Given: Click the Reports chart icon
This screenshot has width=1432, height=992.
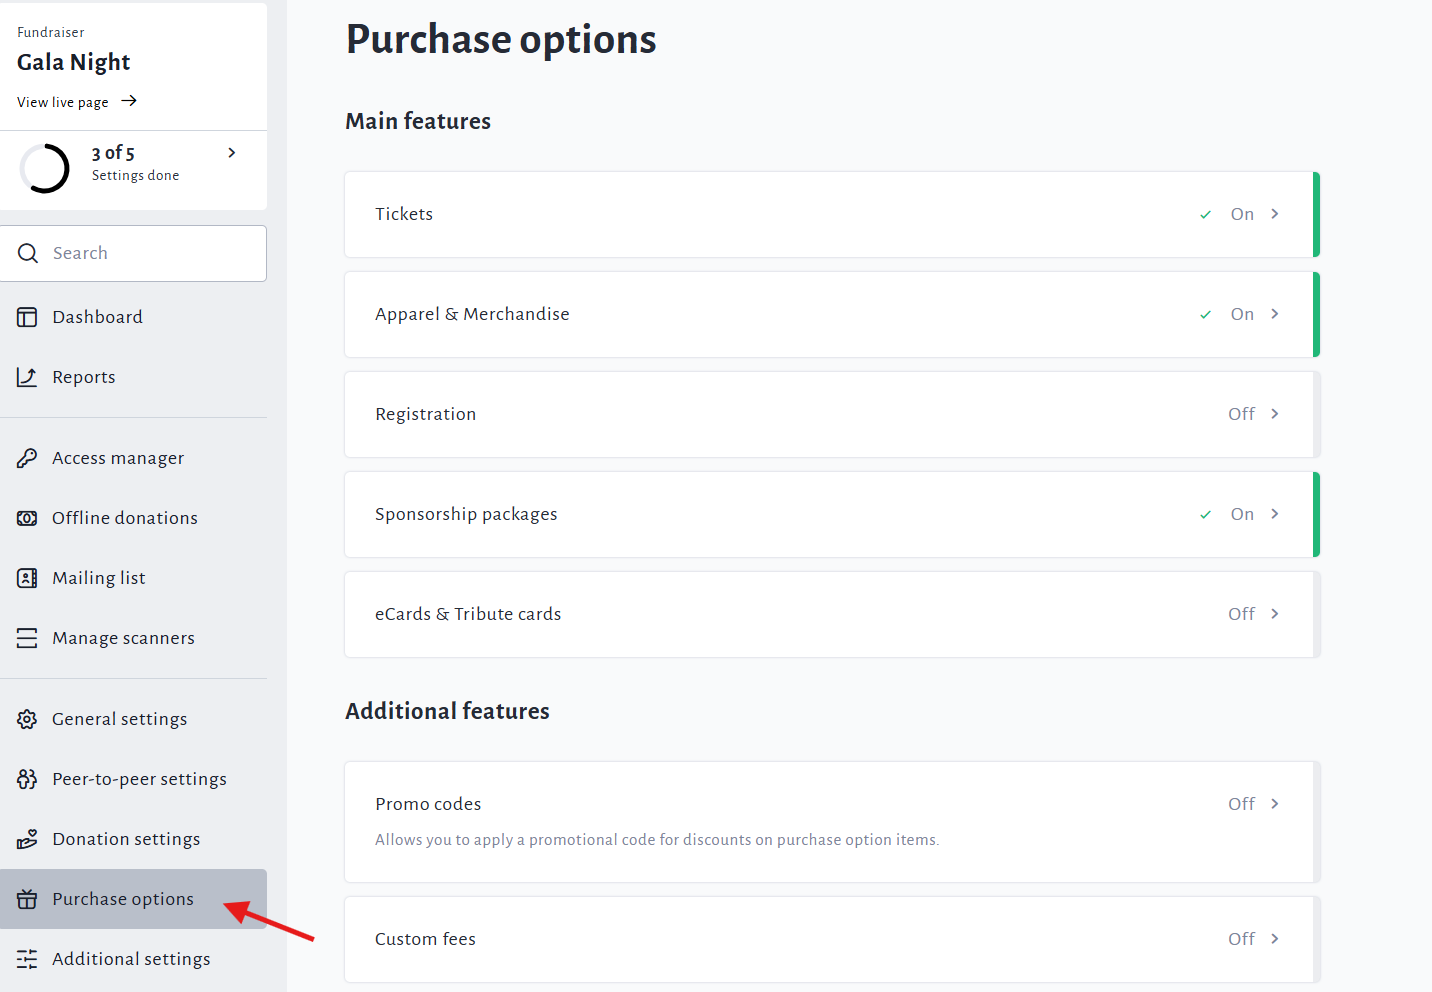Looking at the screenshot, I should [27, 377].
